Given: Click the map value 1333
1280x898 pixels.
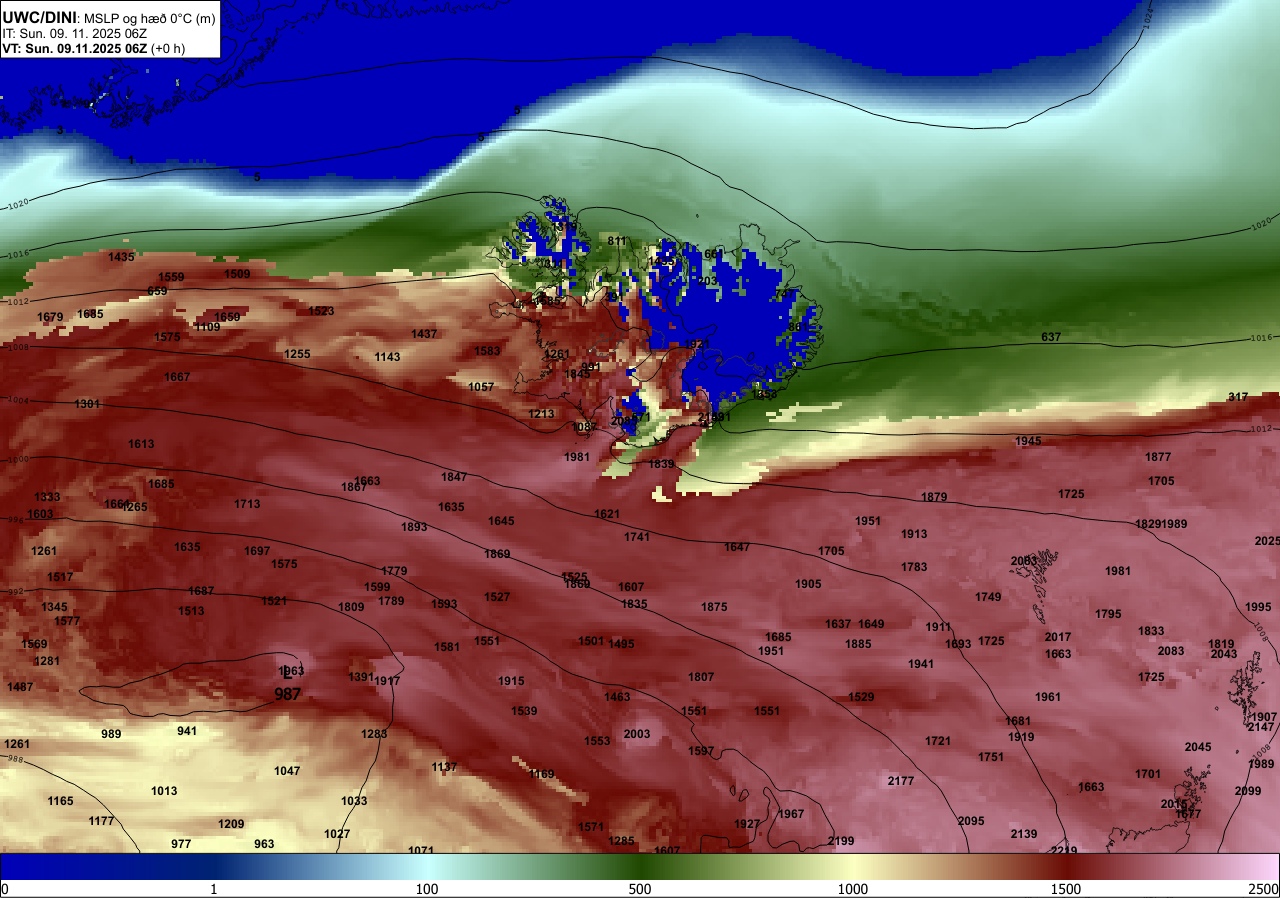Looking at the screenshot, I should pyautogui.click(x=47, y=497).
